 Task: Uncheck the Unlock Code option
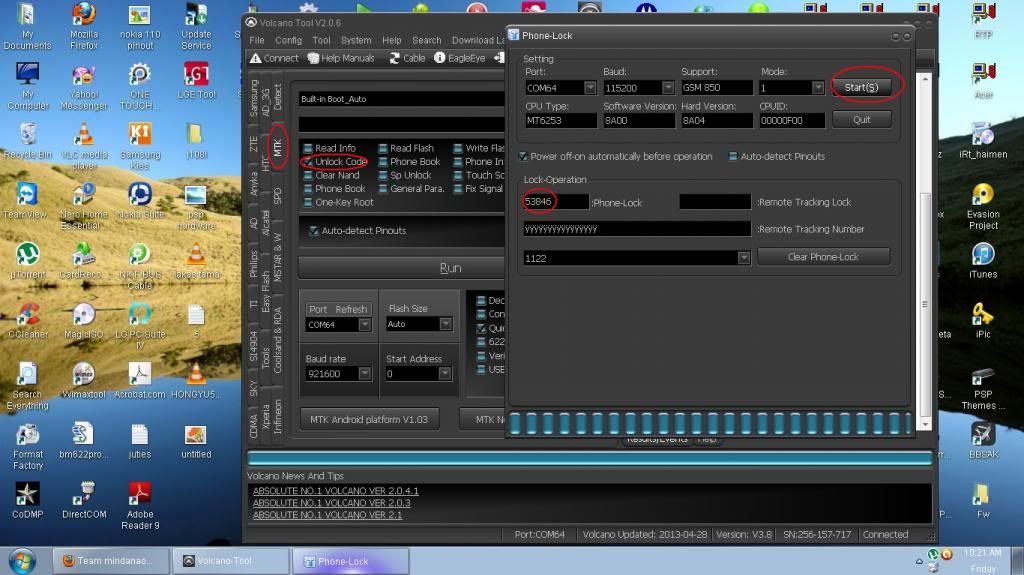(309, 162)
